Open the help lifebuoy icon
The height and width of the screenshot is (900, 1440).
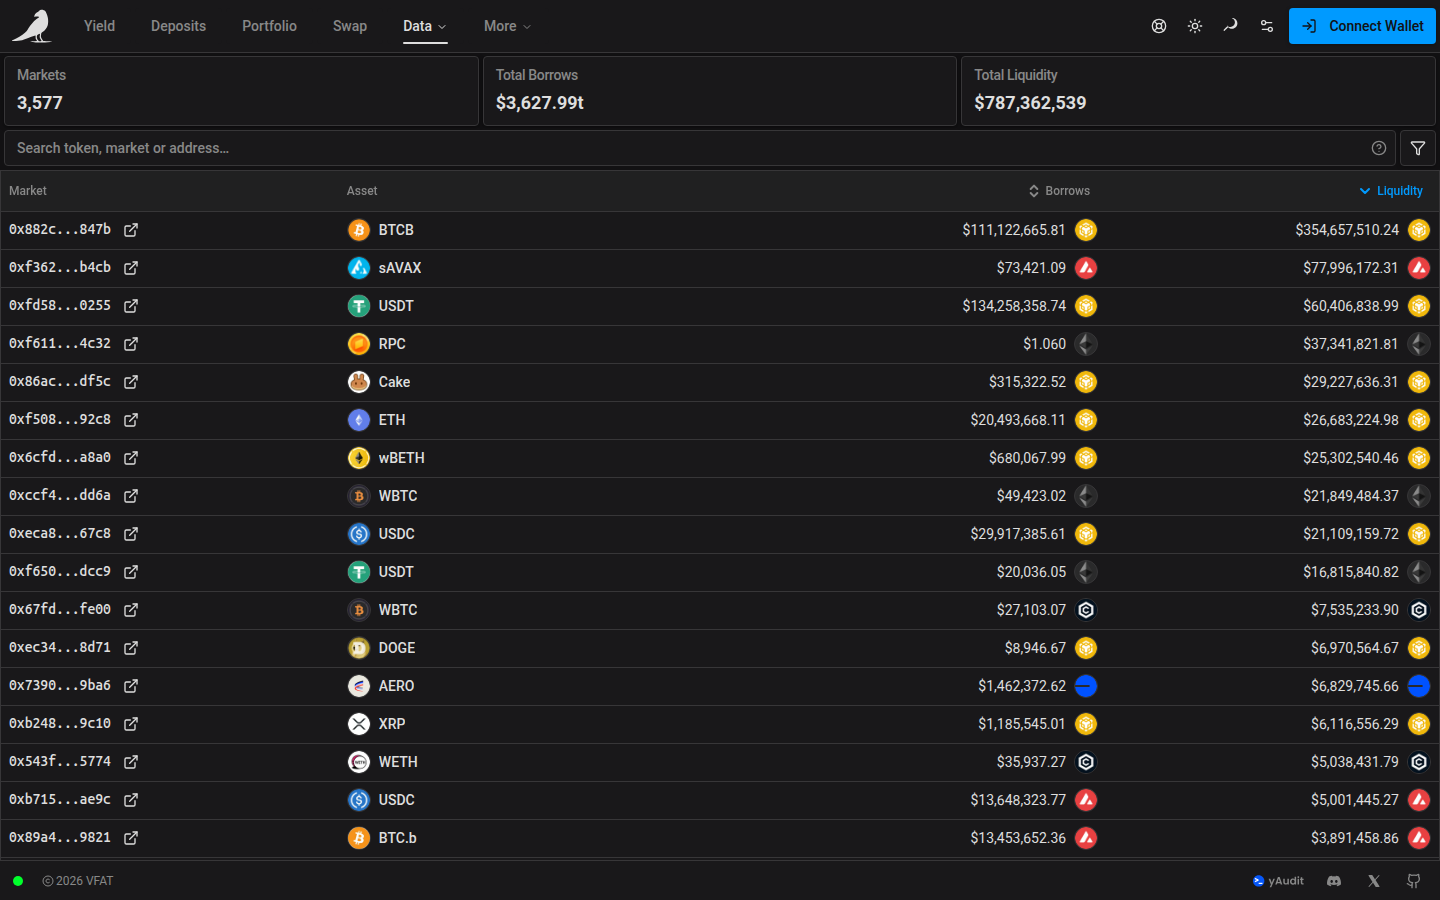[x=1159, y=26]
